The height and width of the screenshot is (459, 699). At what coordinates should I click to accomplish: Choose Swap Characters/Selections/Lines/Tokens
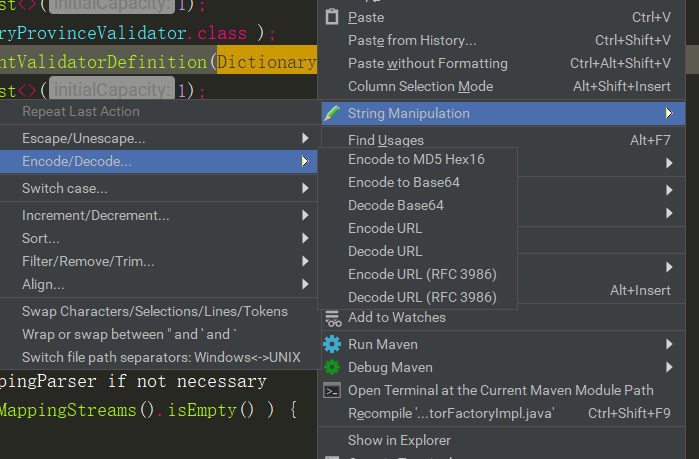tap(158, 311)
